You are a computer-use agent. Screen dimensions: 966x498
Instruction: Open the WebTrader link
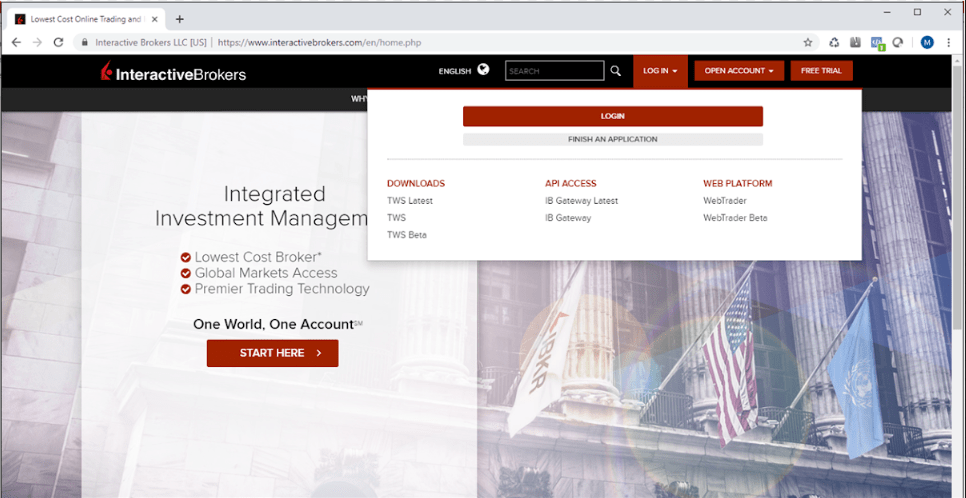(724, 201)
